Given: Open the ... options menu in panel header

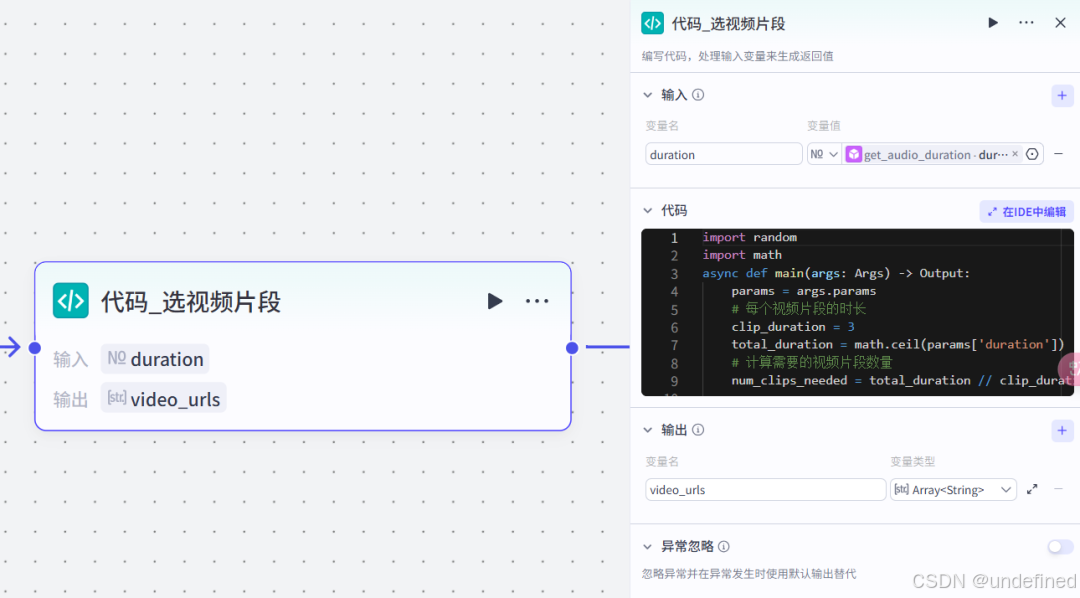Looking at the screenshot, I should tap(1026, 22).
